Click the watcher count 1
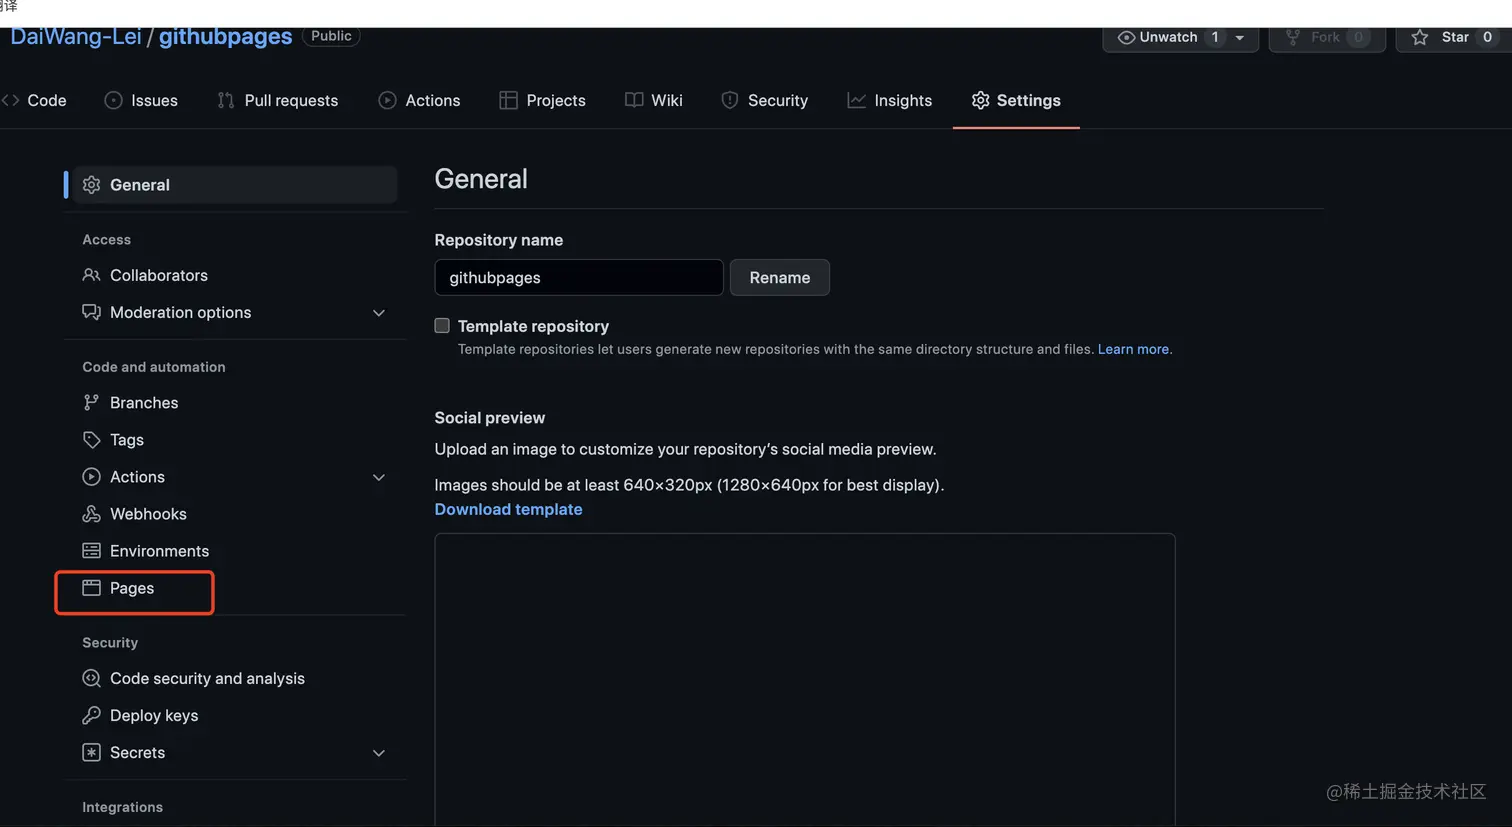The height and width of the screenshot is (827, 1512). pos(1215,37)
